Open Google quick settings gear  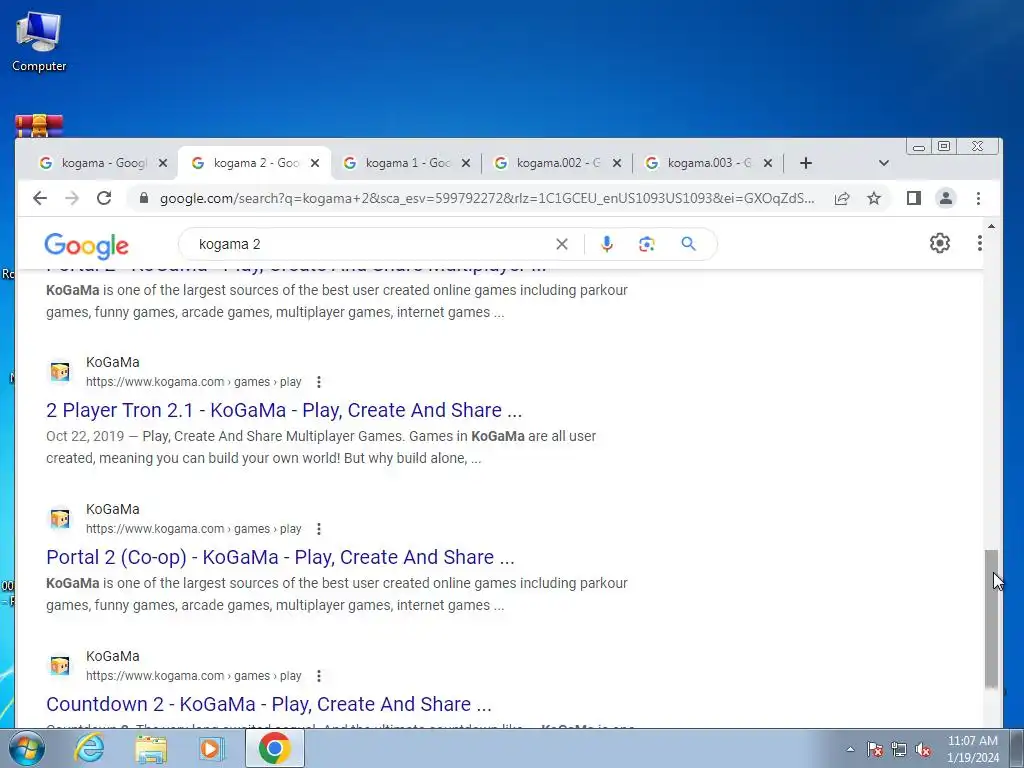click(x=940, y=243)
